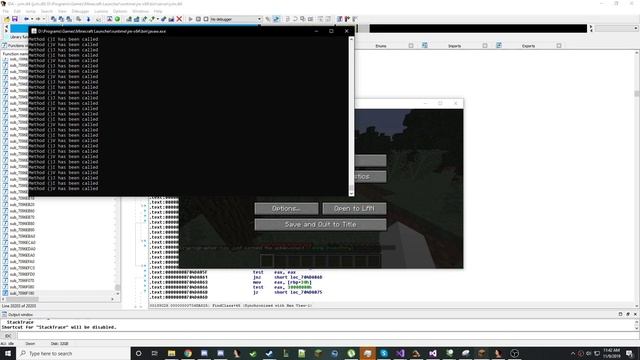Viewport: 640px width, 360px height.
Task: Open the Edit menu in IDA
Action: (x=18, y=11)
